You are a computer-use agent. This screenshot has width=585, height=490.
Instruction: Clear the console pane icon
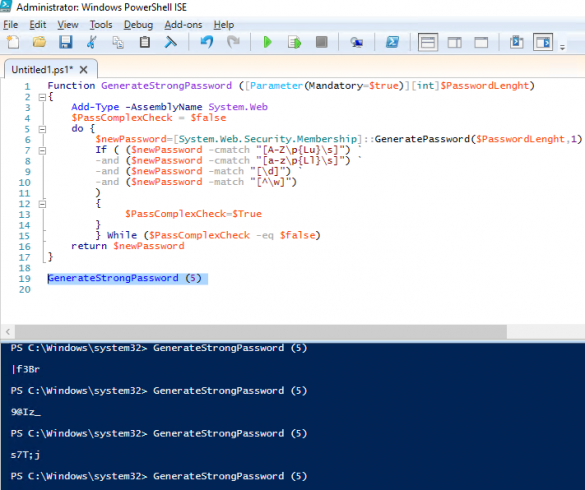point(171,42)
